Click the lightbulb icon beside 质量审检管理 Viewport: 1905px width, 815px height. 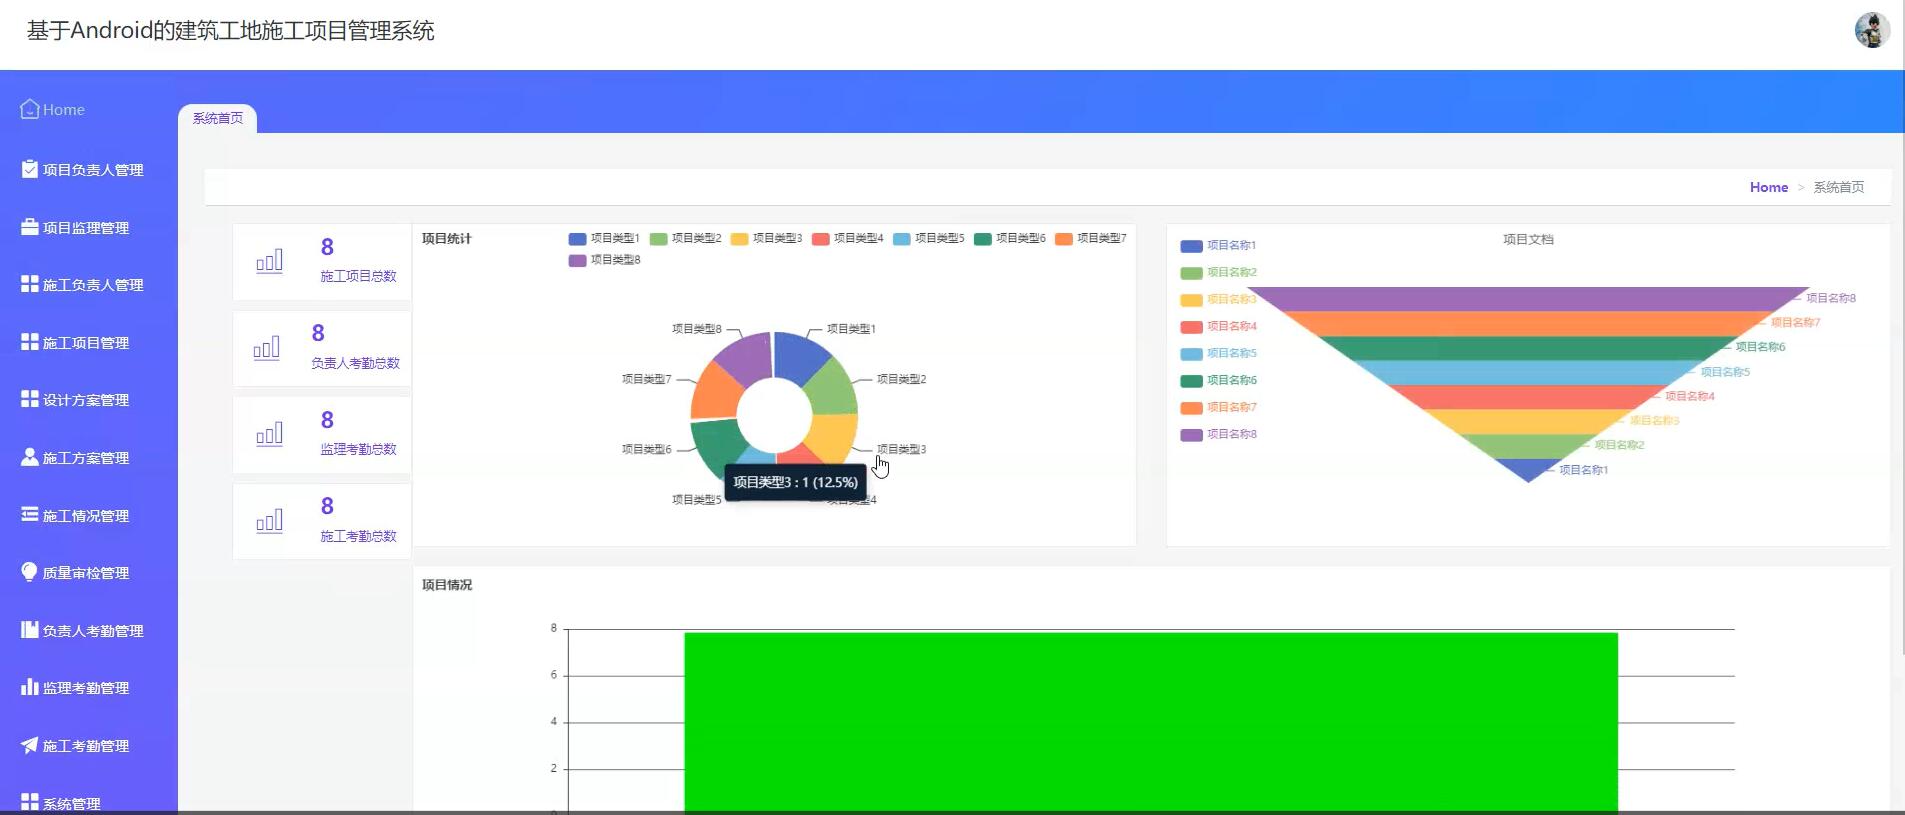30,572
